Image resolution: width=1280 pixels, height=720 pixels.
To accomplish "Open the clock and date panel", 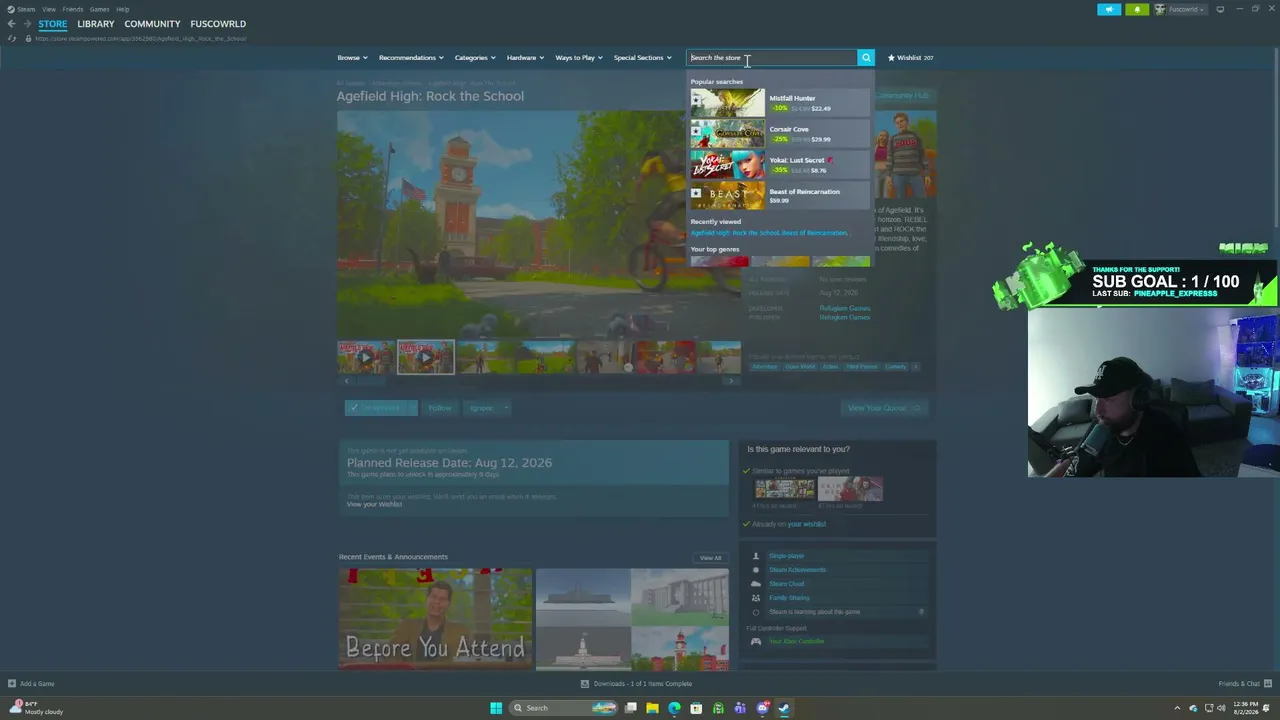I will pos(1248,708).
